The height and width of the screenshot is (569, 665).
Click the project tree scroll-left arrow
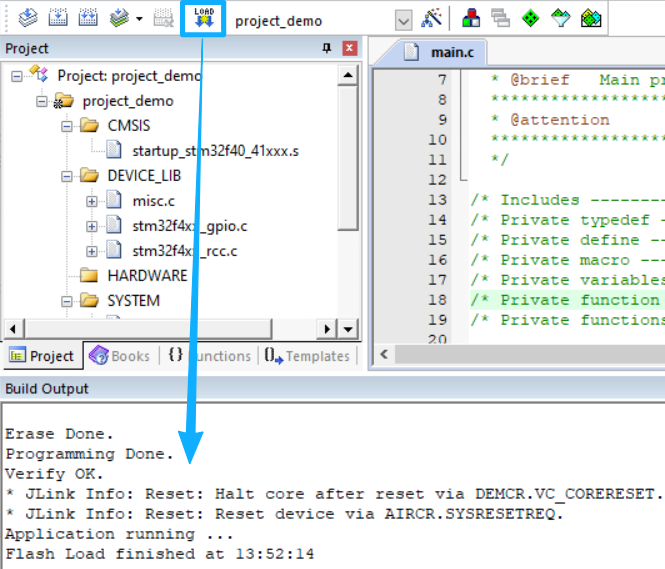click(x=13, y=329)
